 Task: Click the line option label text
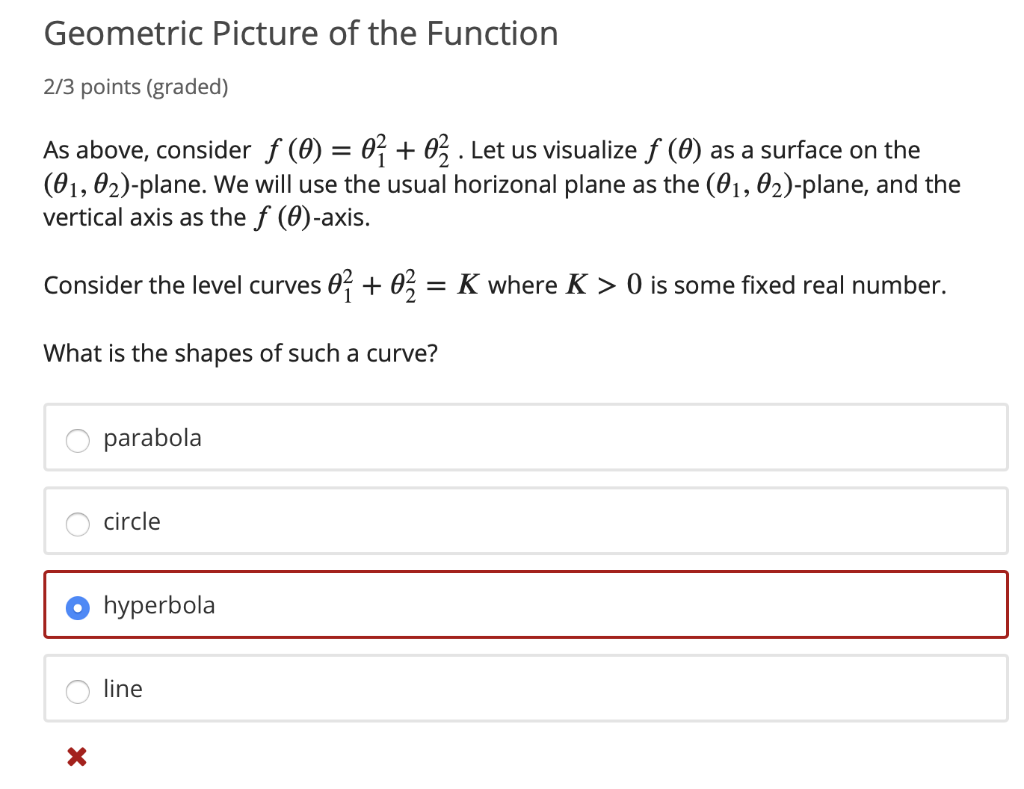(123, 689)
